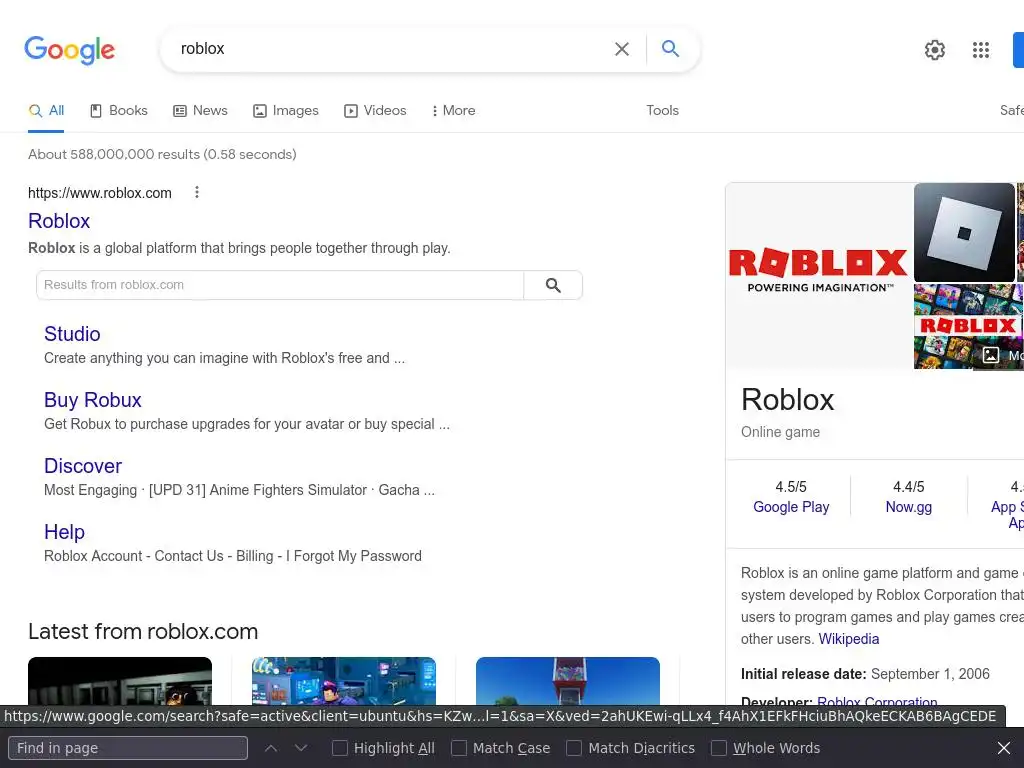The height and width of the screenshot is (768, 1024).
Task: Open the Roblox main result link
Action: 59,221
